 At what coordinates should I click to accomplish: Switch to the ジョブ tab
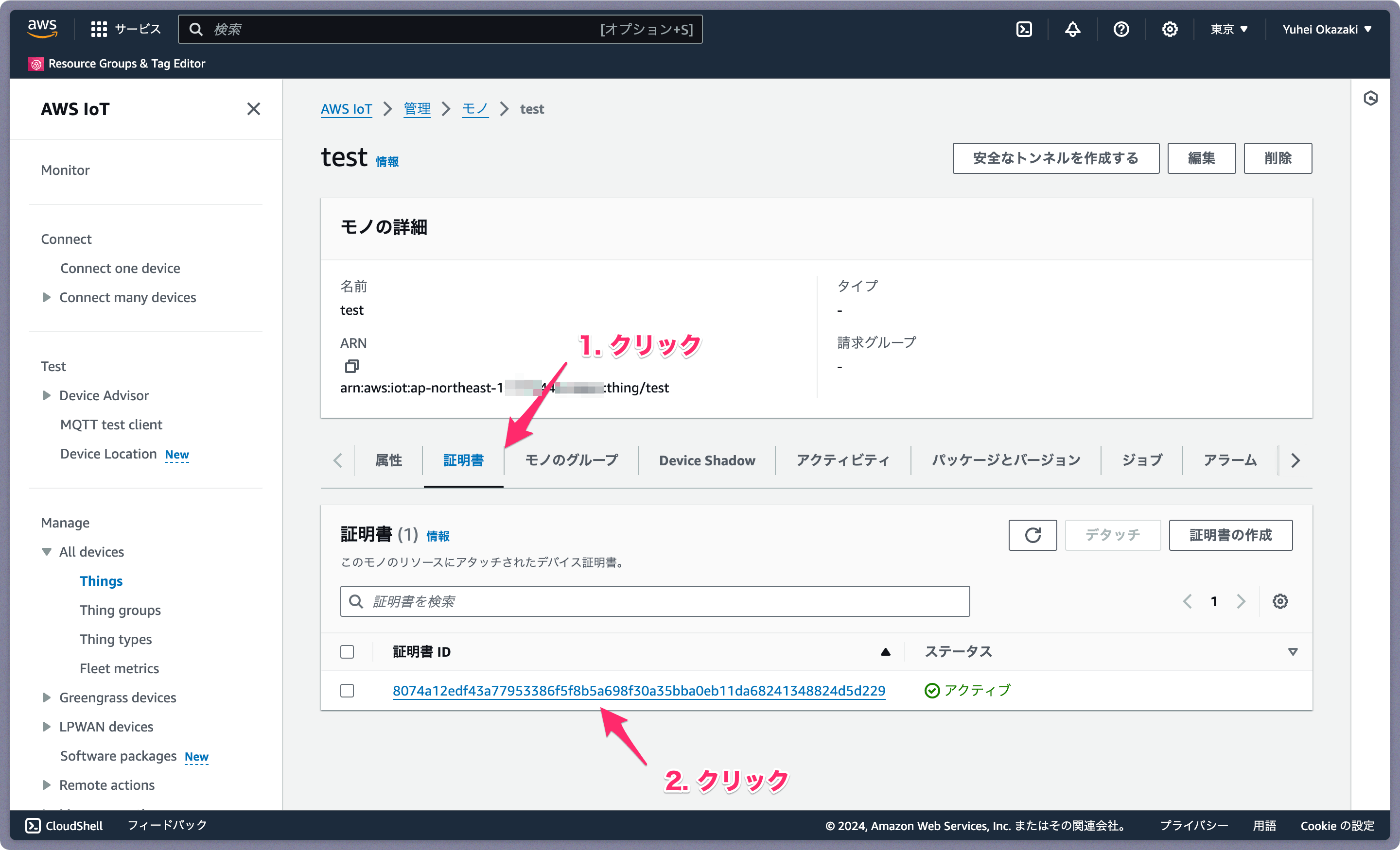point(1142,460)
